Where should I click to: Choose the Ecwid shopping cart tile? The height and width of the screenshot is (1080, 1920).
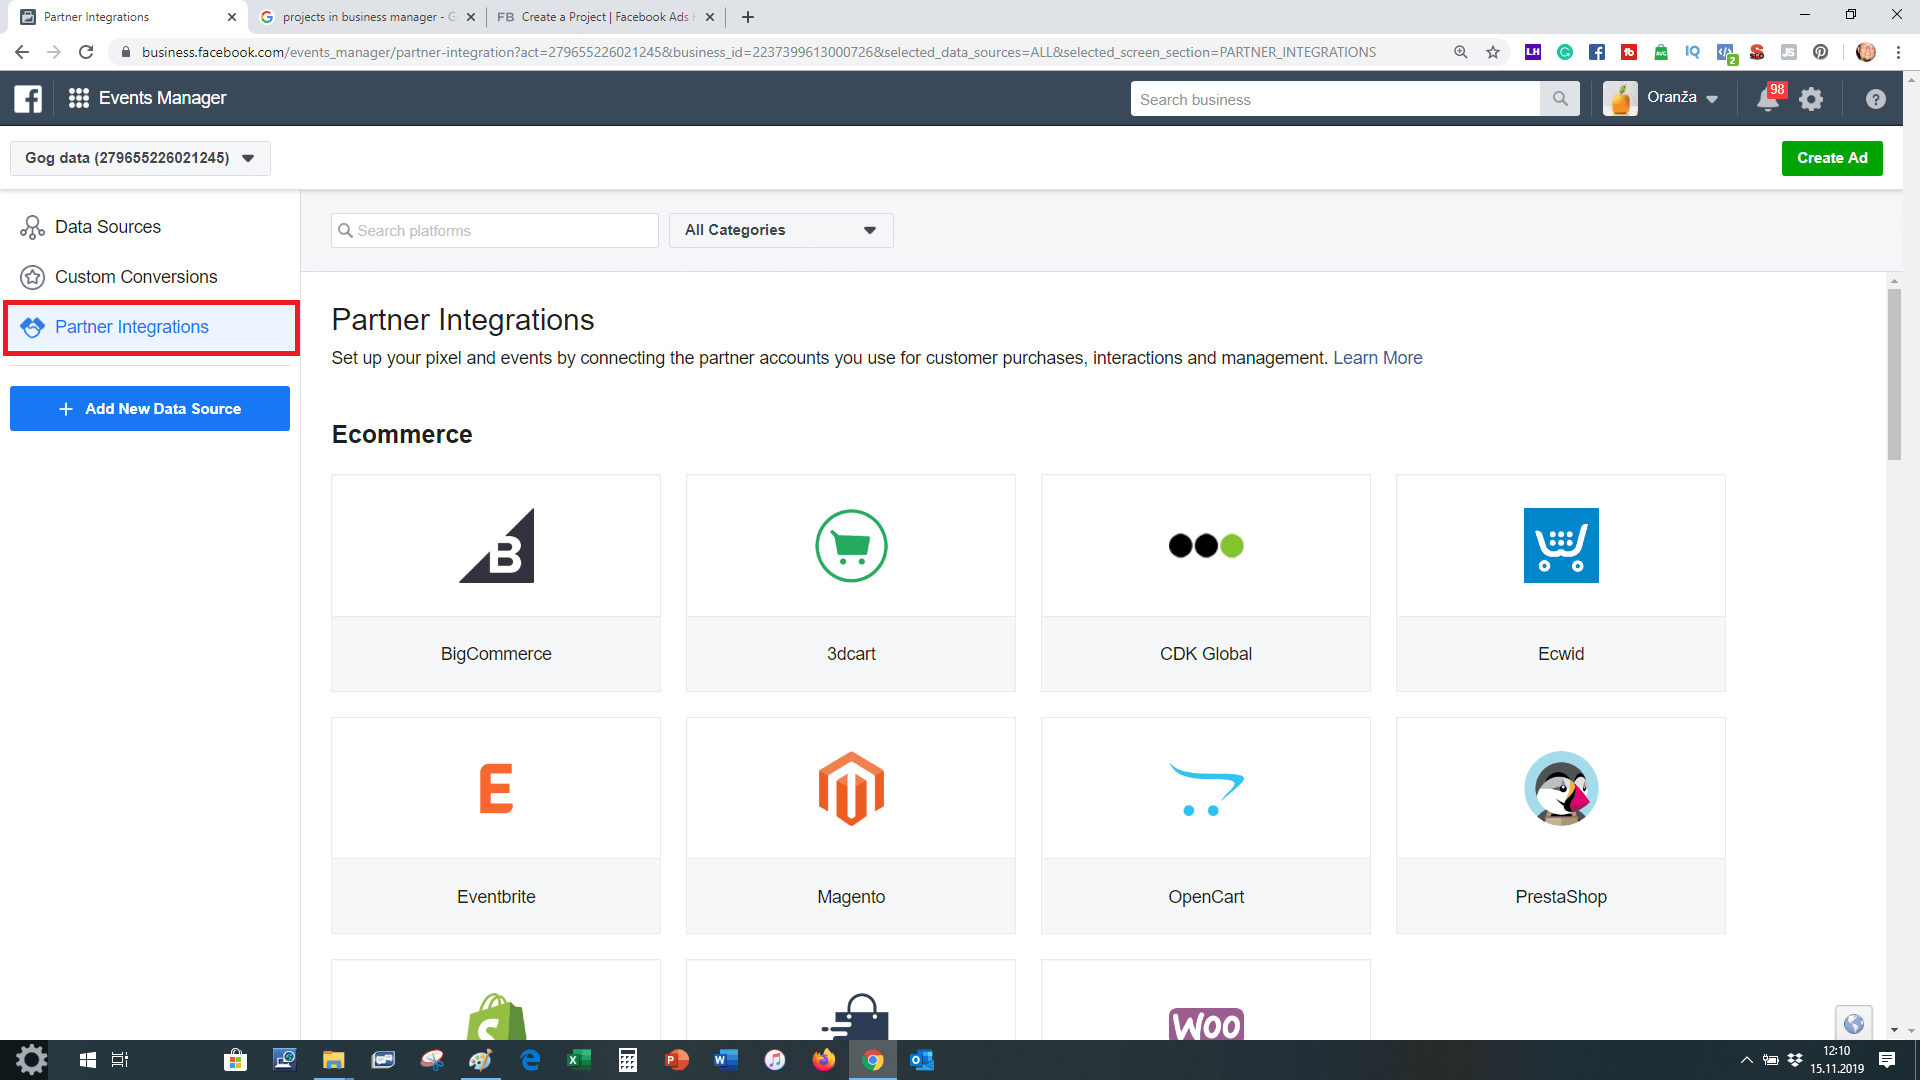(1561, 583)
